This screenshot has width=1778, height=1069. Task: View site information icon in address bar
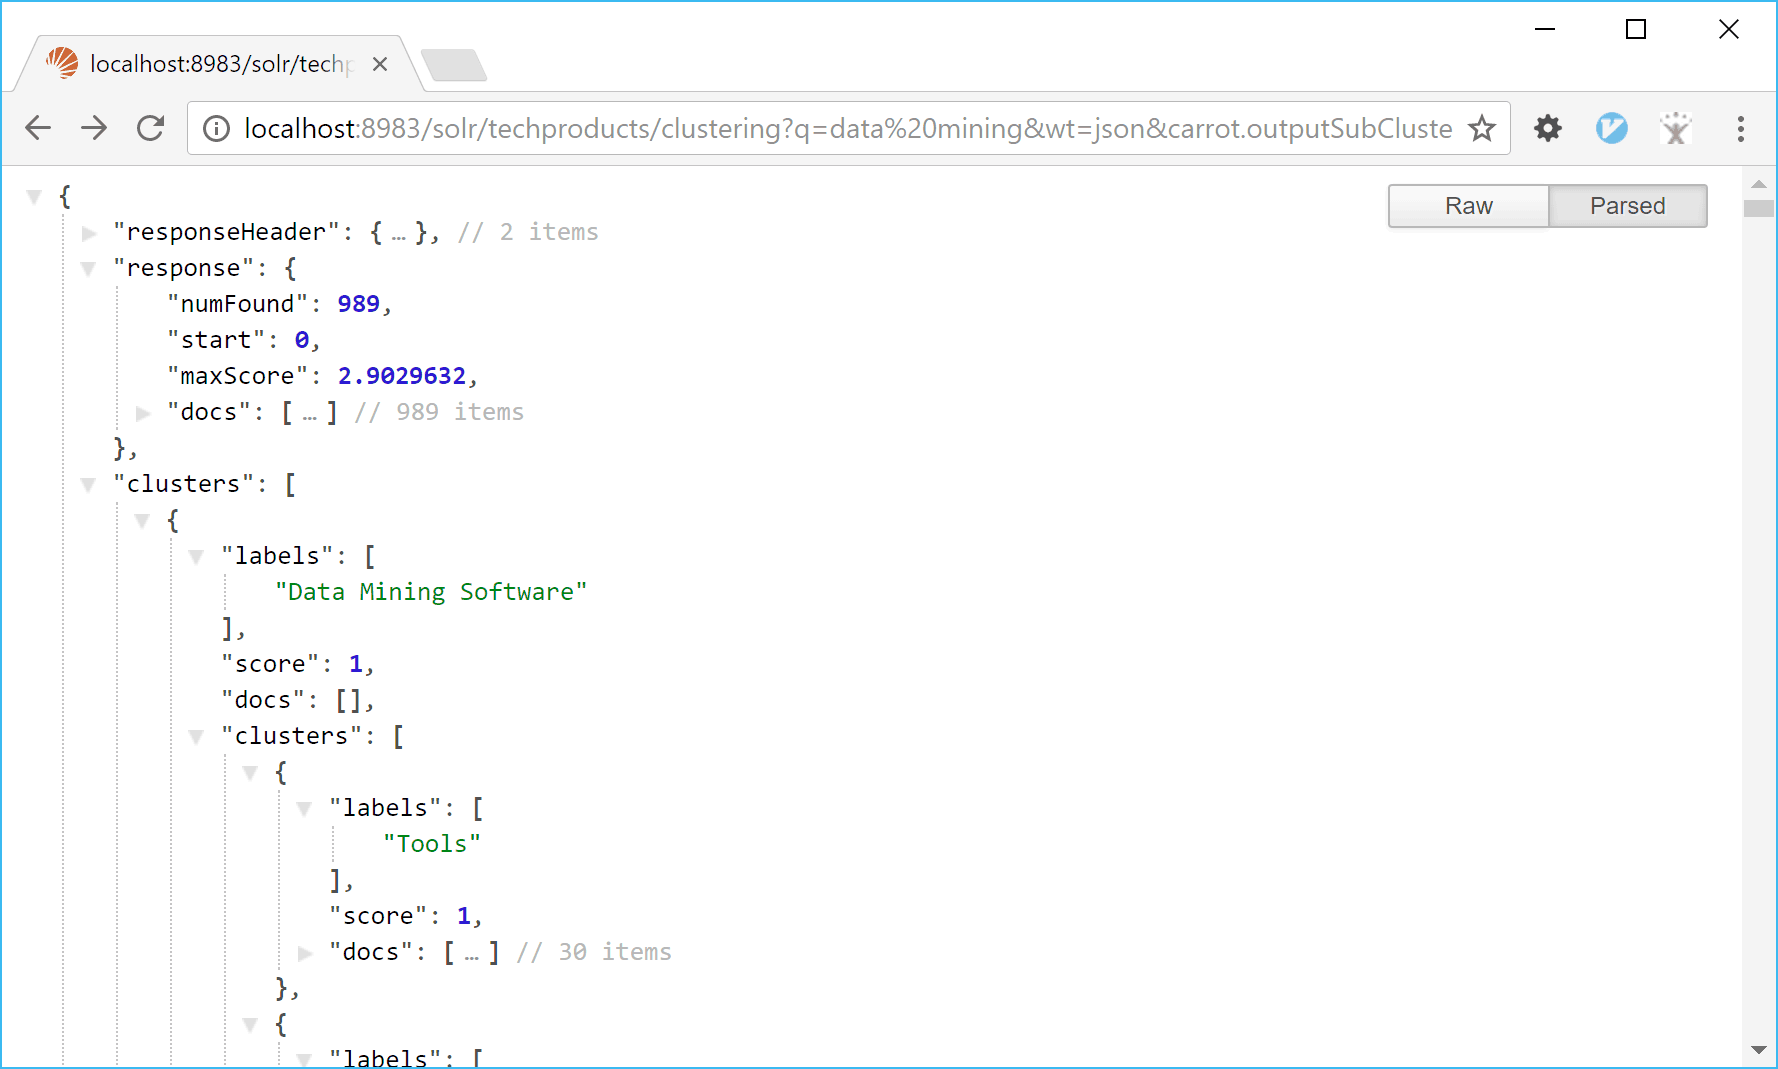pos(216,128)
